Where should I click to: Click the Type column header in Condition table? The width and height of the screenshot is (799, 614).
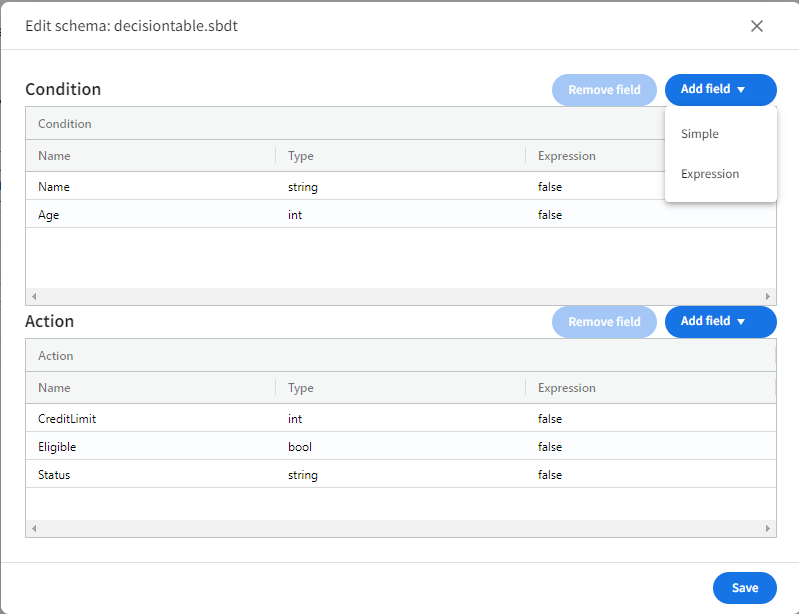pyautogui.click(x=301, y=156)
